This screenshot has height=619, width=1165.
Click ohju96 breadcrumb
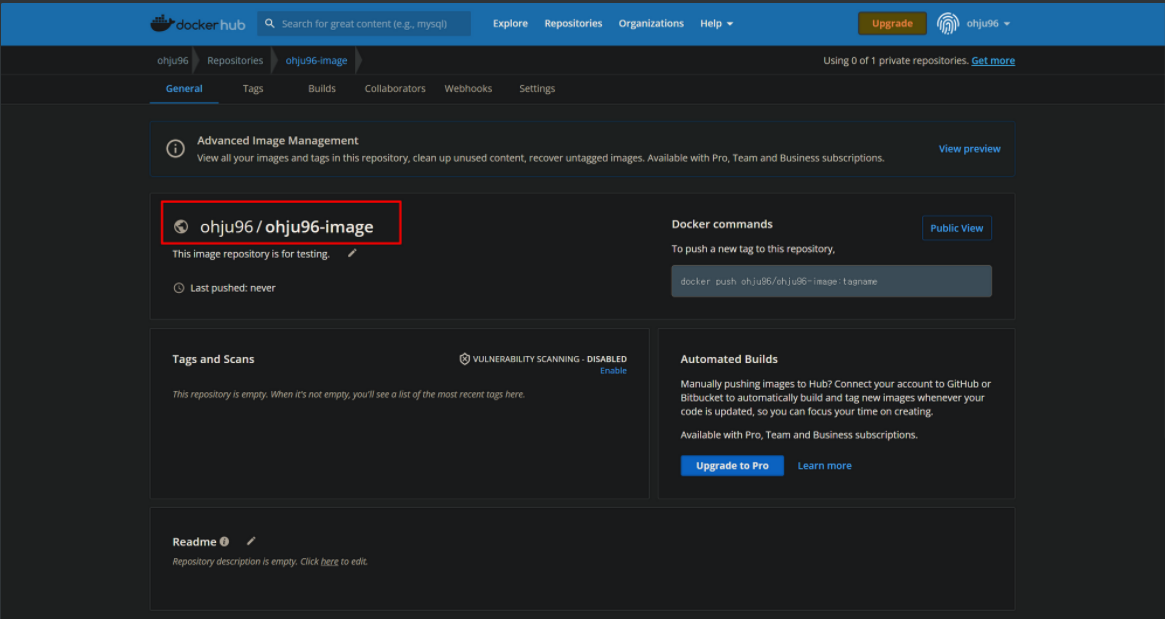[172, 60]
